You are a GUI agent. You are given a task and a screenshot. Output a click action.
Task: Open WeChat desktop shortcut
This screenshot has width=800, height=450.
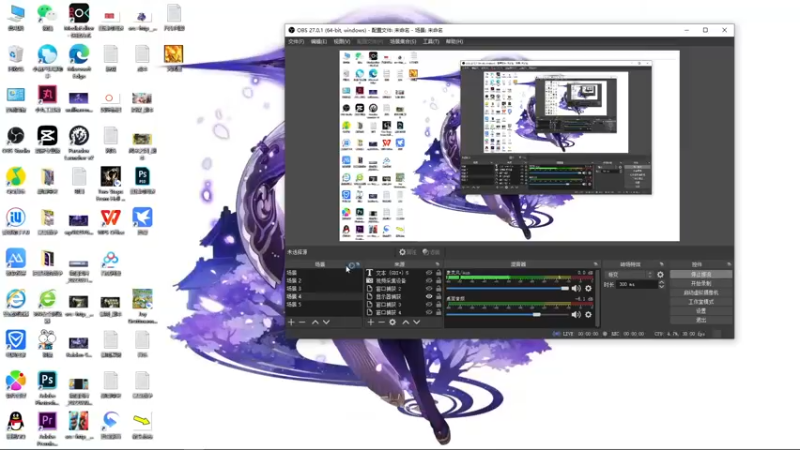[47, 18]
